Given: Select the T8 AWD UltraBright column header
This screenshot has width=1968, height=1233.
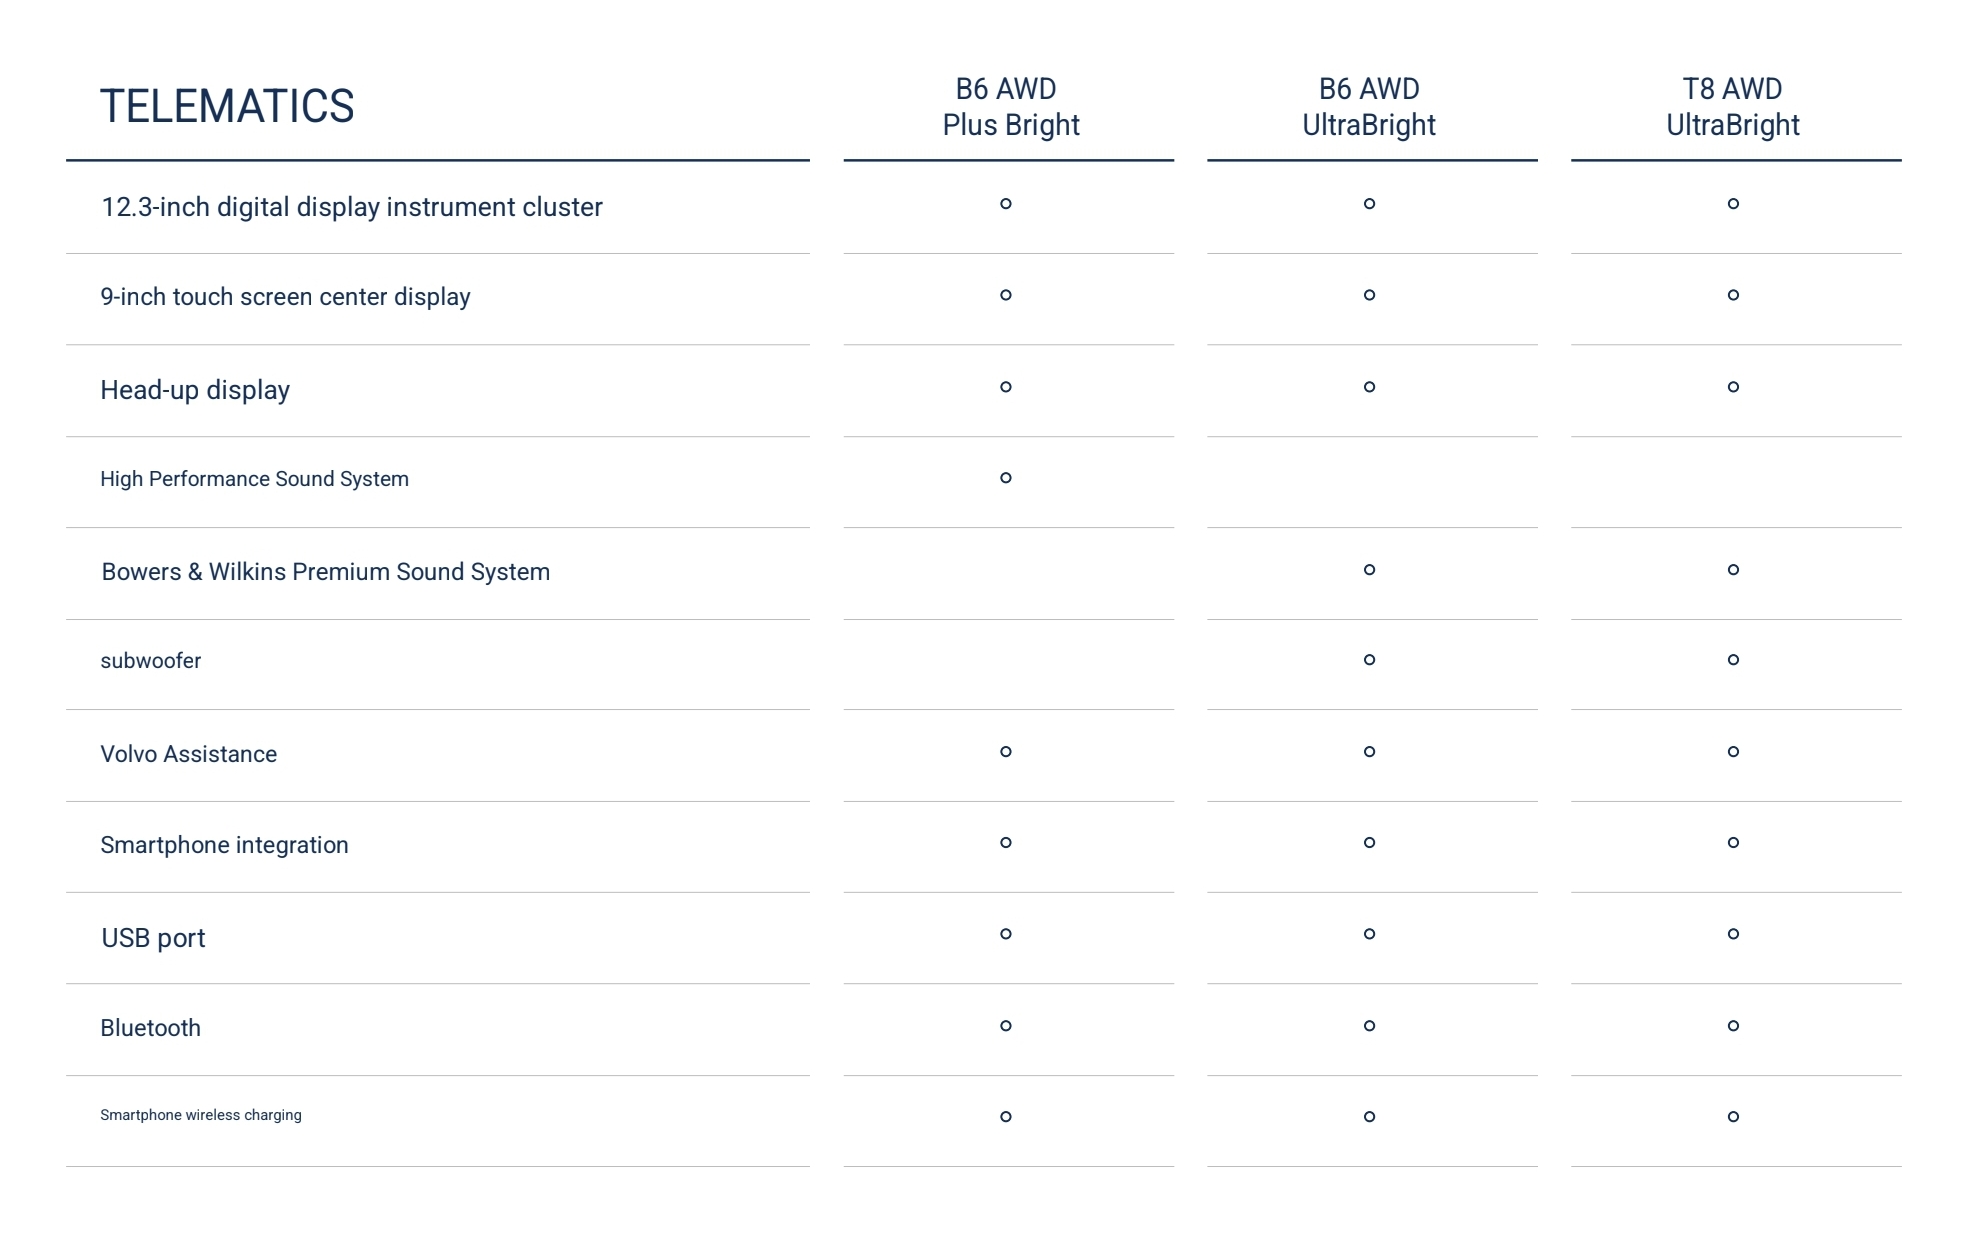Looking at the screenshot, I should pyautogui.click(x=1733, y=107).
